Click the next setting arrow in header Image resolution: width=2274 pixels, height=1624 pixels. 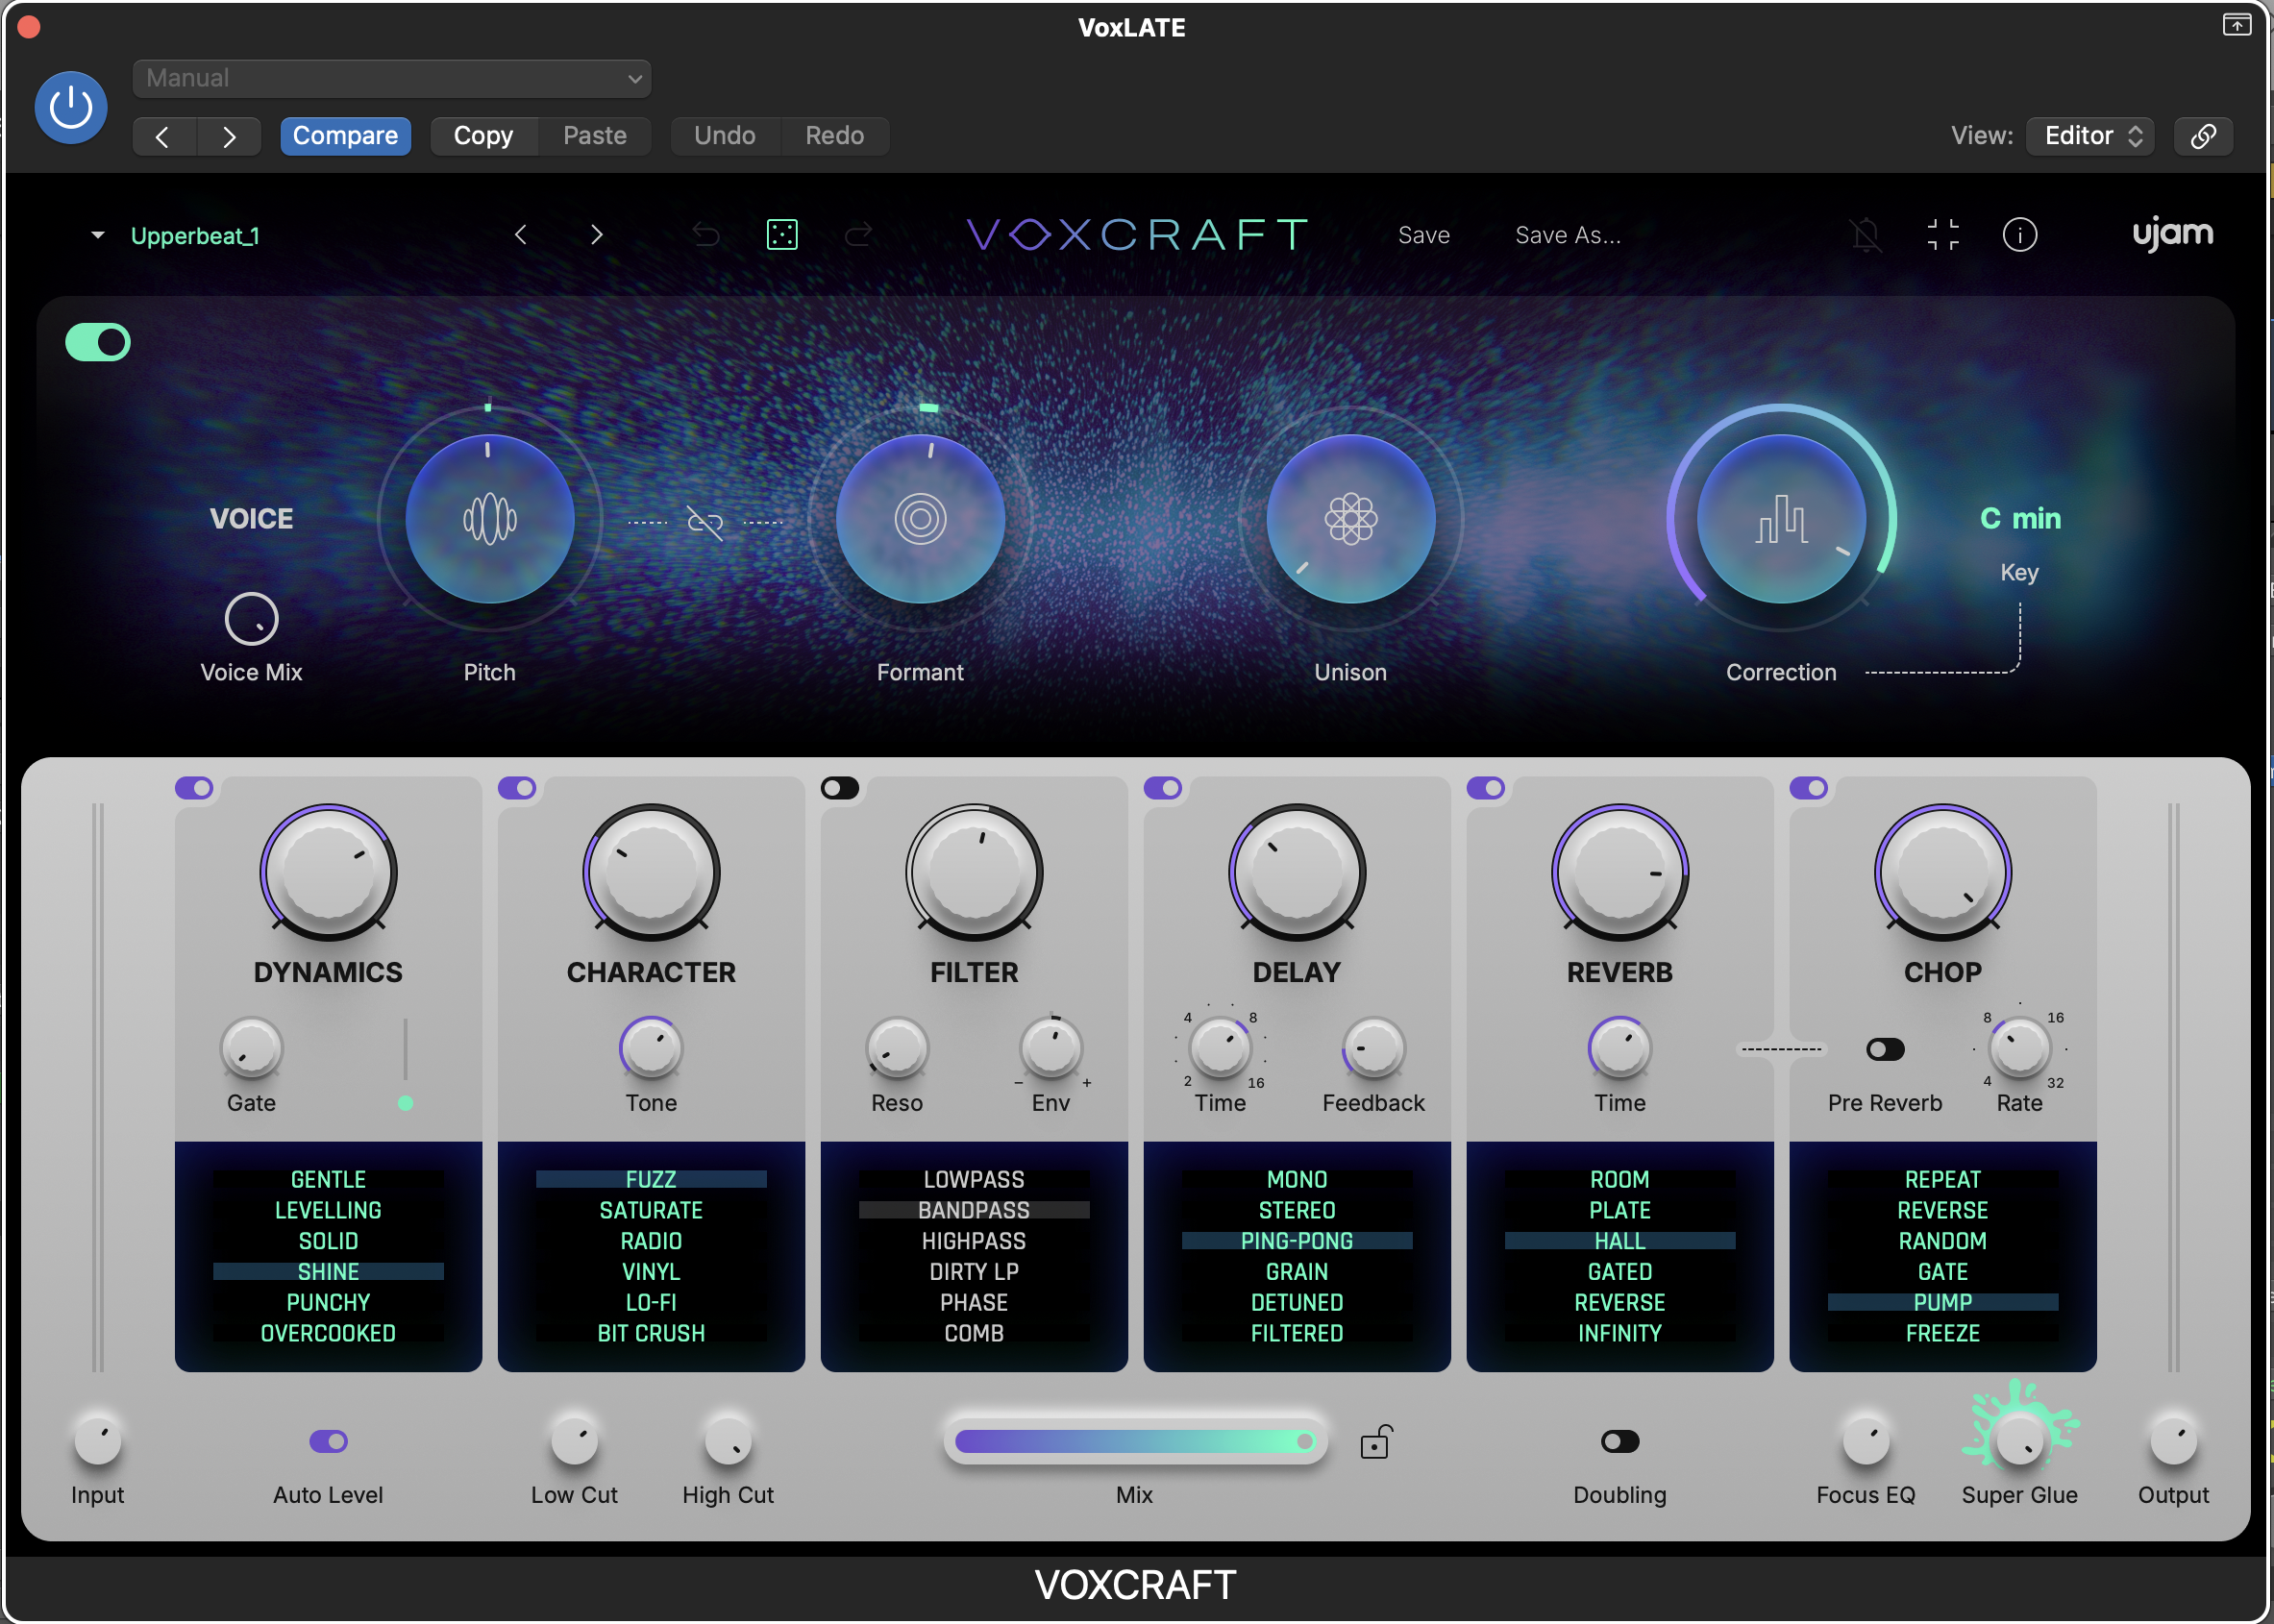pyautogui.click(x=229, y=136)
